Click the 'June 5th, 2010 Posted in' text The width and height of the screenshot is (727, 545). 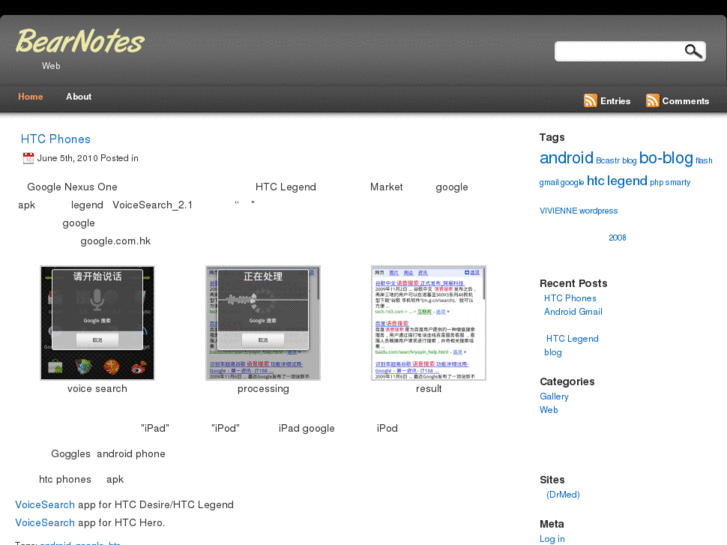click(x=88, y=158)
